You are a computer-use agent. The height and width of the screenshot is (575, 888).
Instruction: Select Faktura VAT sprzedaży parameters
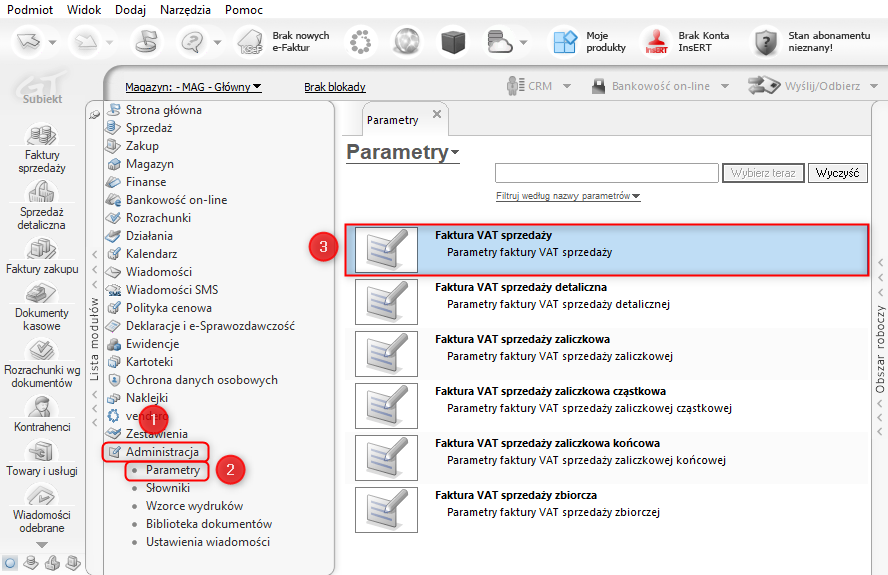click(x=607, y=250)
